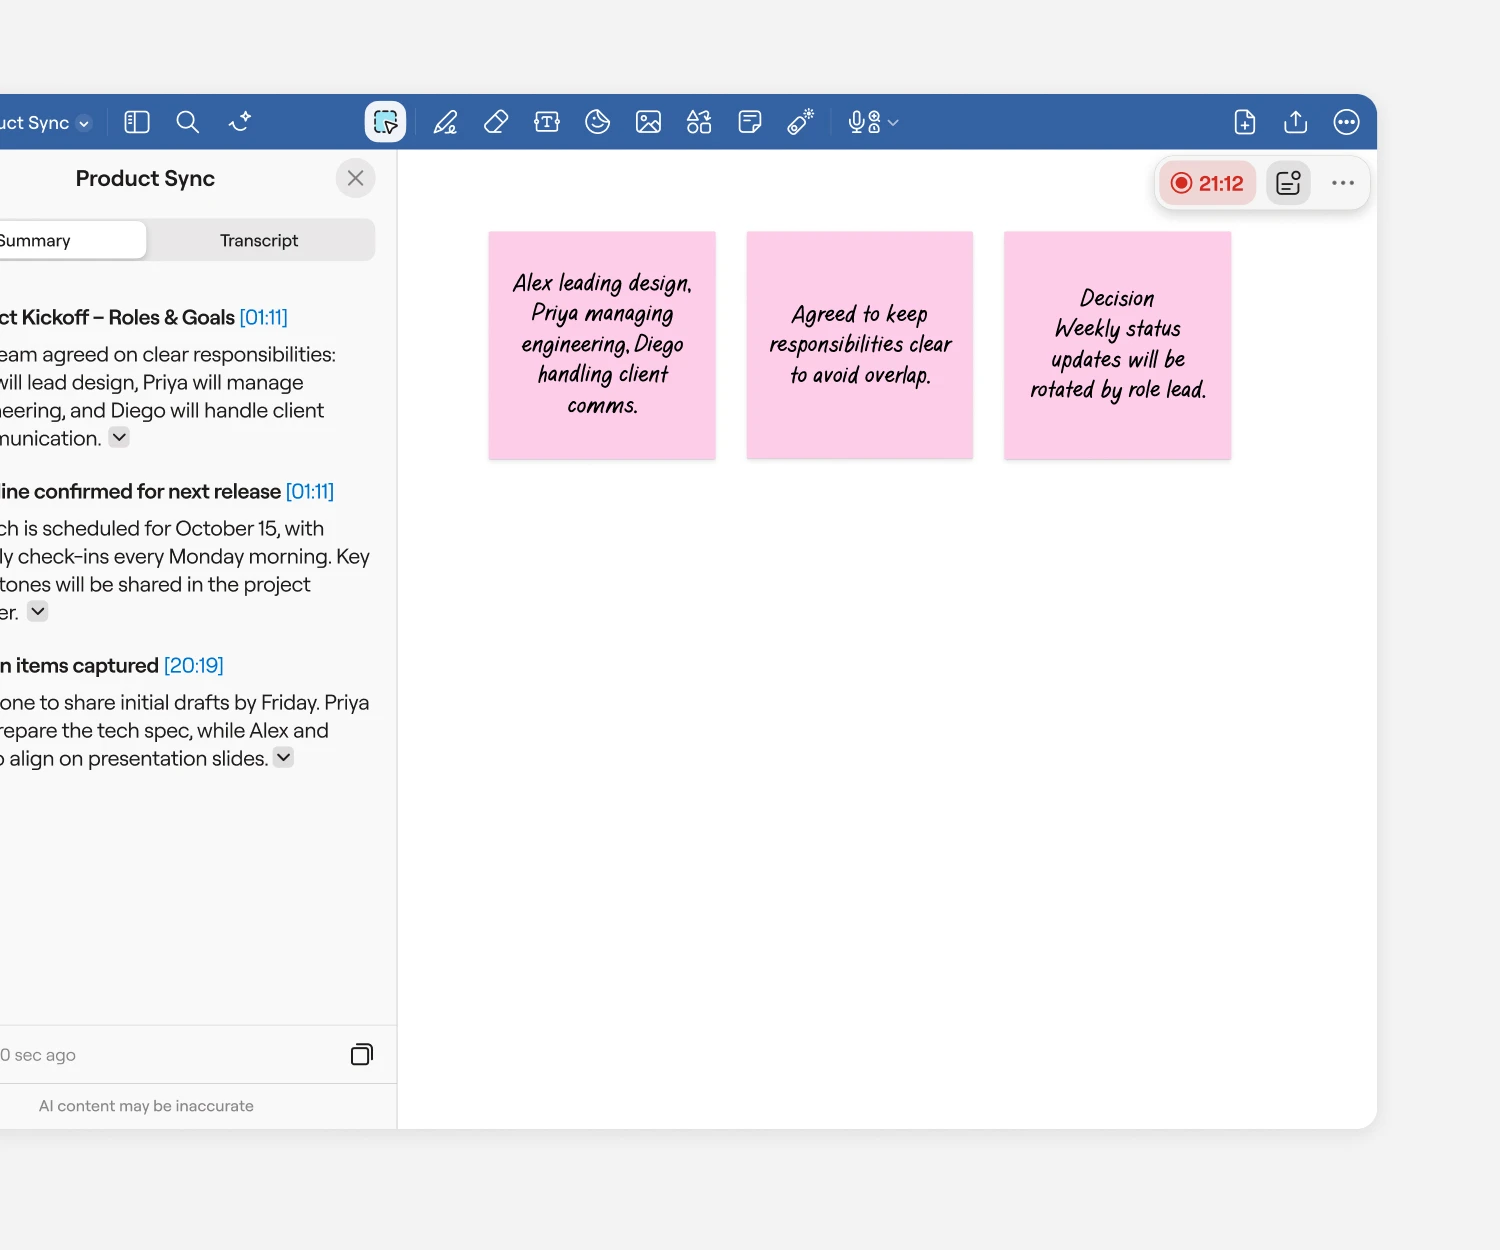
Task: Jump to timestamp 20:19
Action: 194,665
